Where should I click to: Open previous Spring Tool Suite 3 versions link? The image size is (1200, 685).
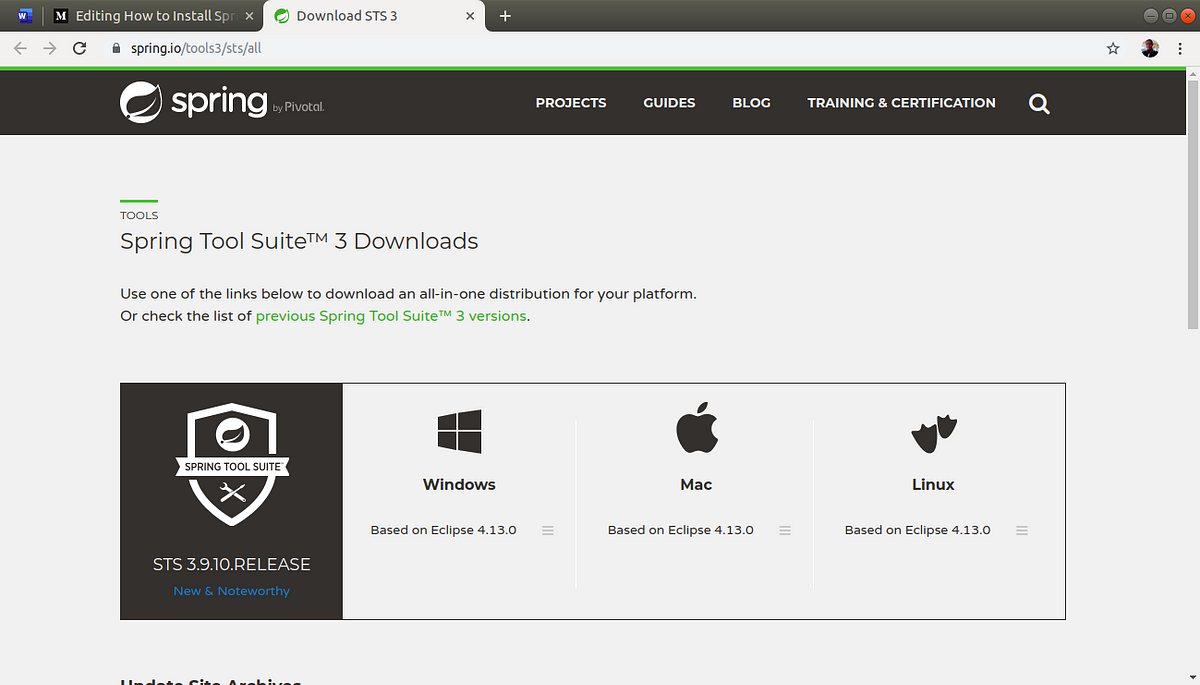(391, 316)
